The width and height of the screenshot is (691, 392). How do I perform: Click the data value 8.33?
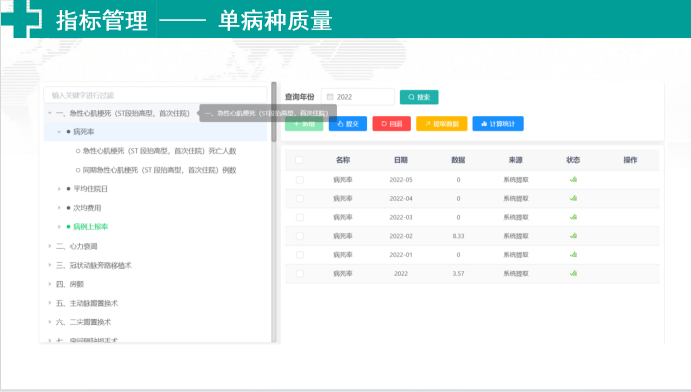pyautogui.click(x=458, y=236)
